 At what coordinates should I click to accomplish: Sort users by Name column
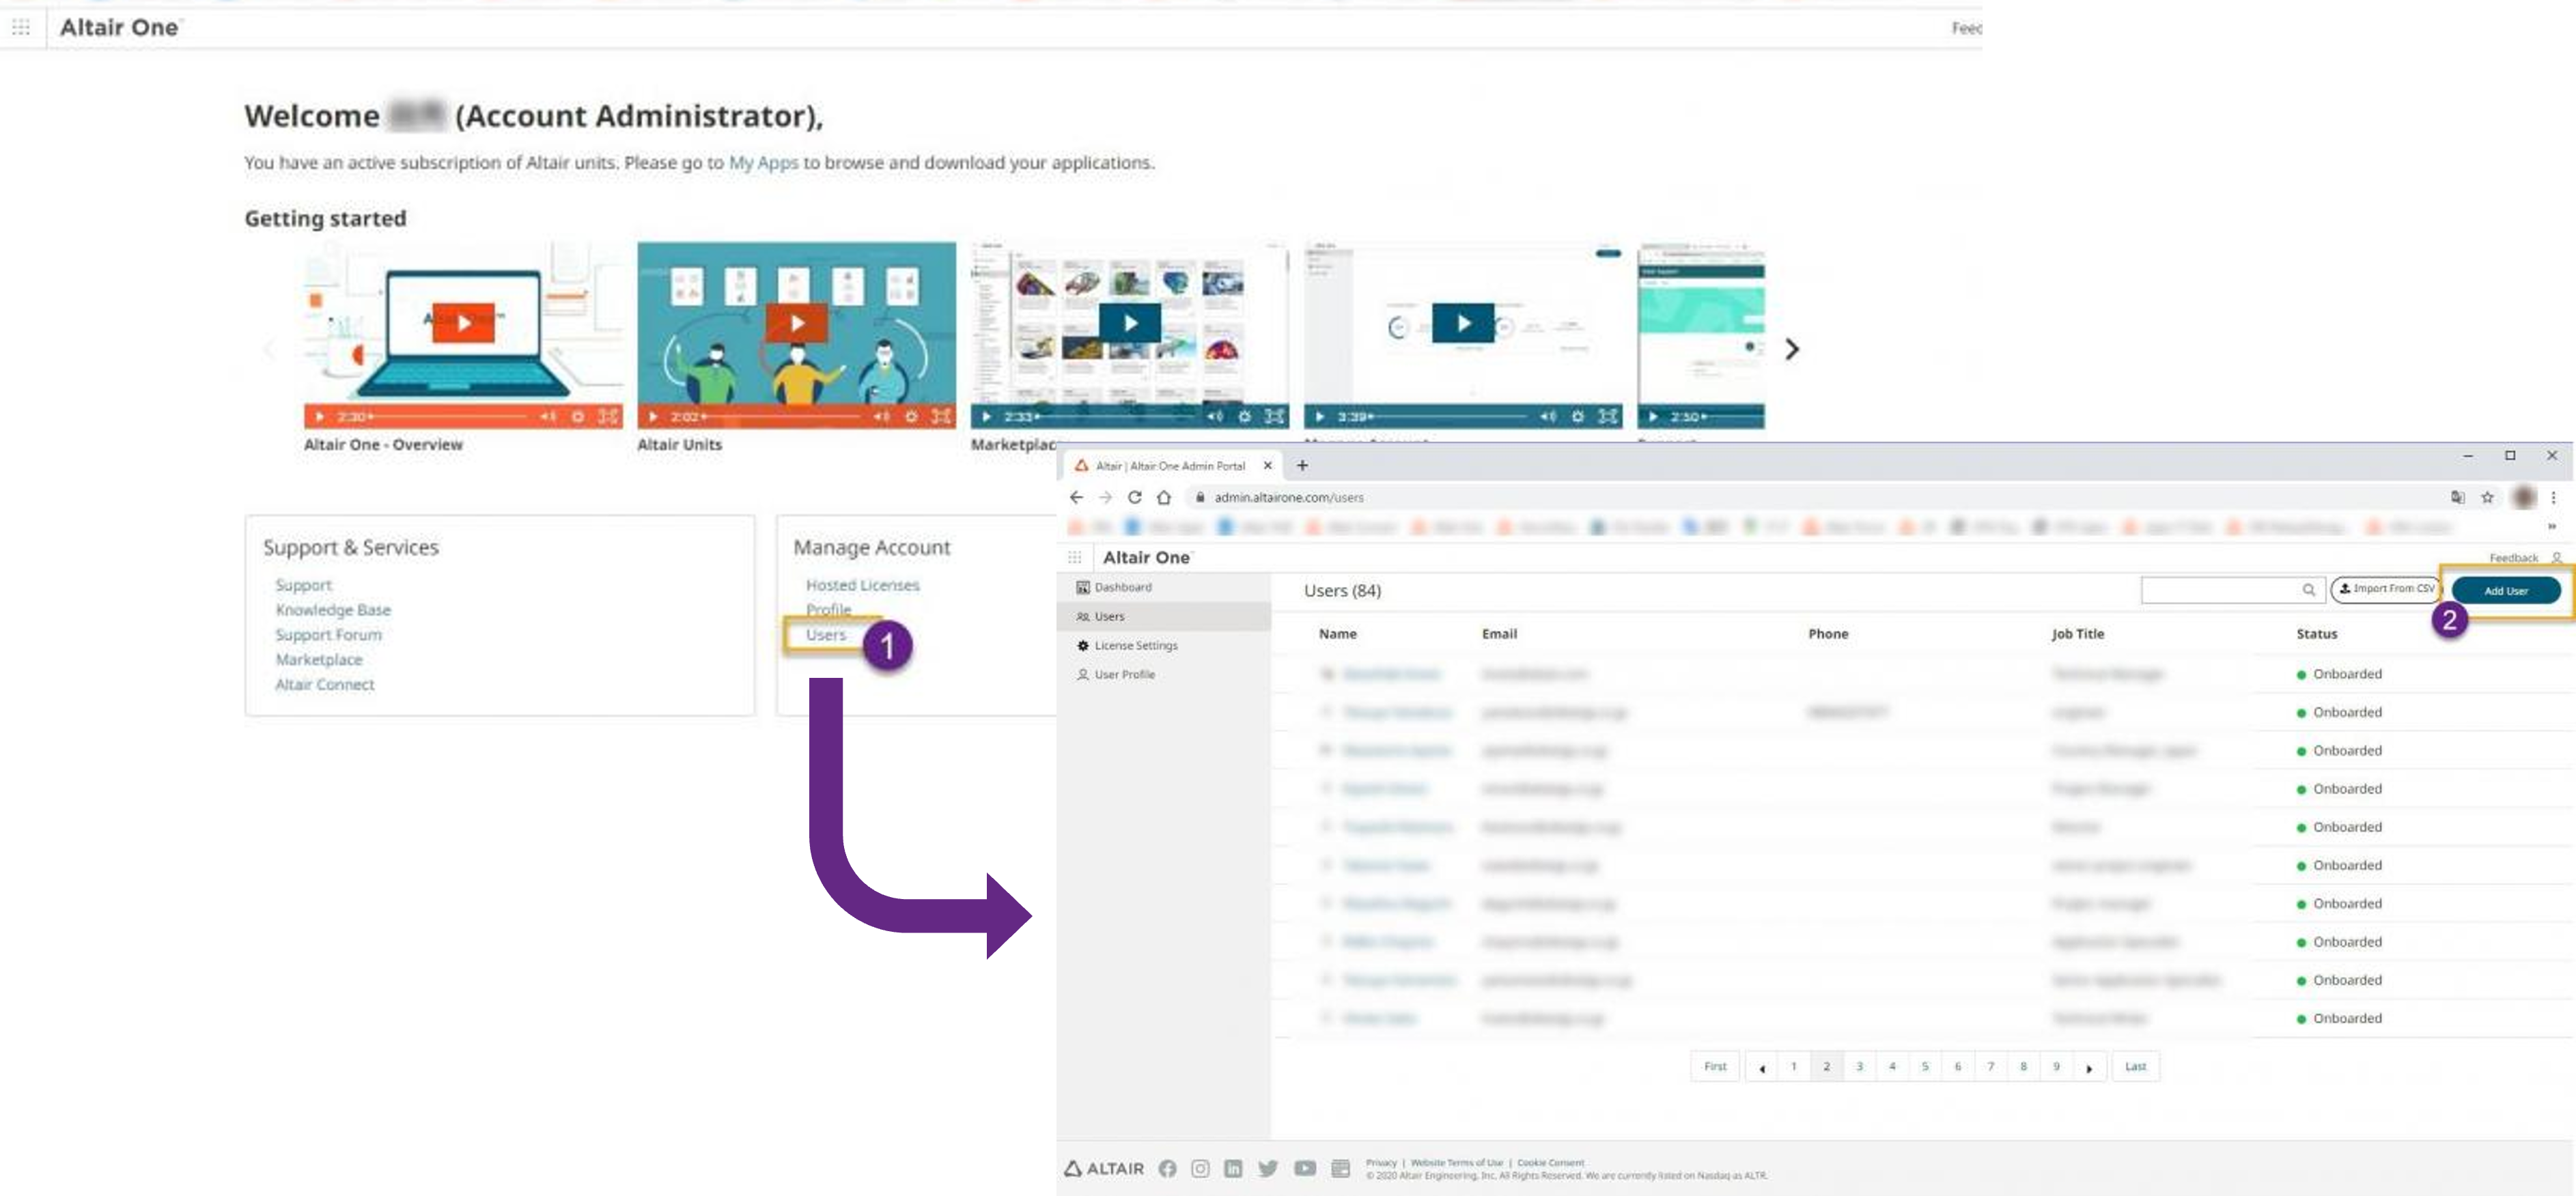click(1337, 634)
